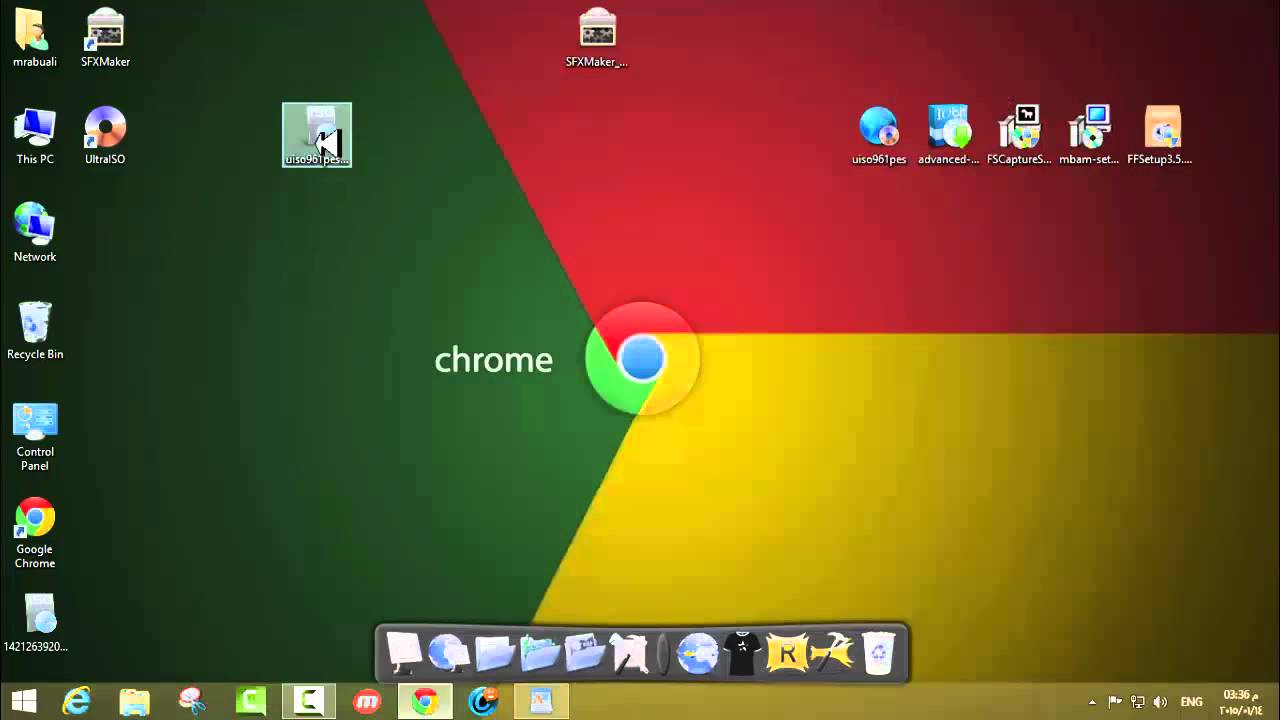Launch Internet Explorer from the taskbar
The width and height of the screenshot is (1280, 720).
(x=77, y=702)
